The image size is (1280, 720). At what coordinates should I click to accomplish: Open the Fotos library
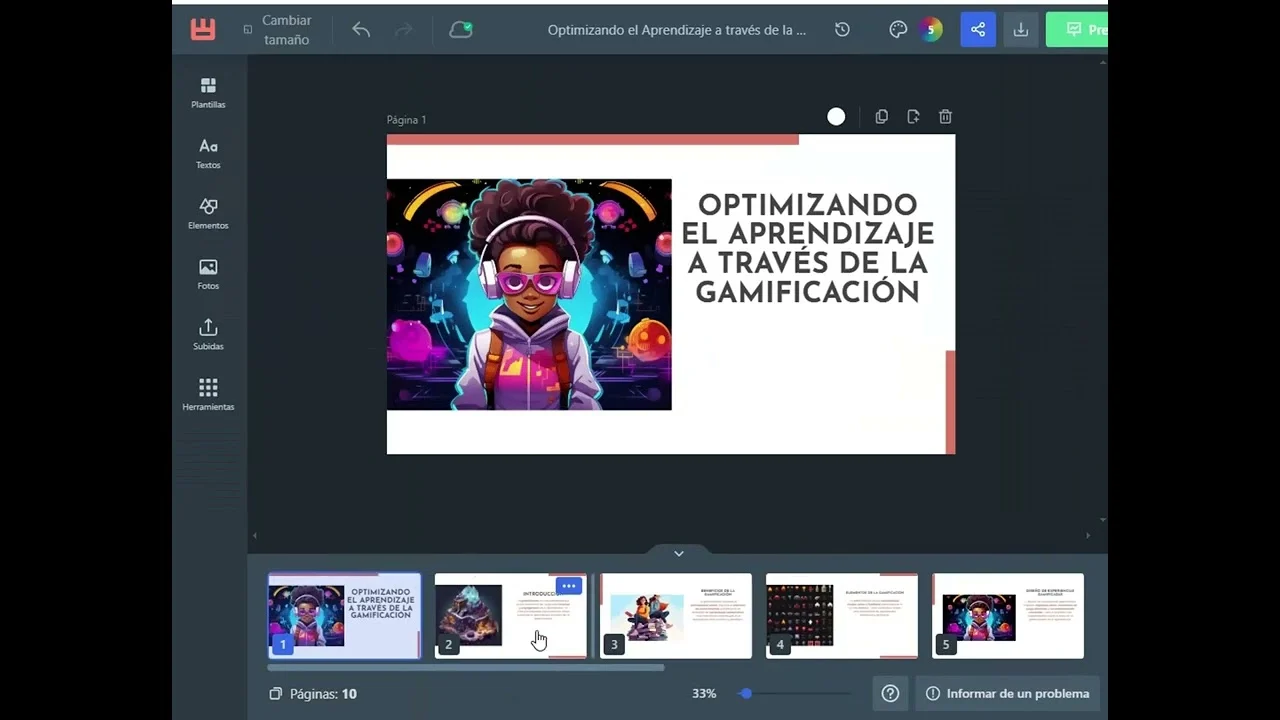tap(208, 274)
